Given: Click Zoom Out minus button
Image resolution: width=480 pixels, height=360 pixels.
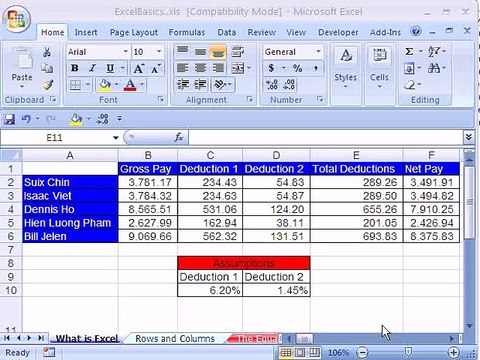Looking at the screenshot, I should pos(362,352).
